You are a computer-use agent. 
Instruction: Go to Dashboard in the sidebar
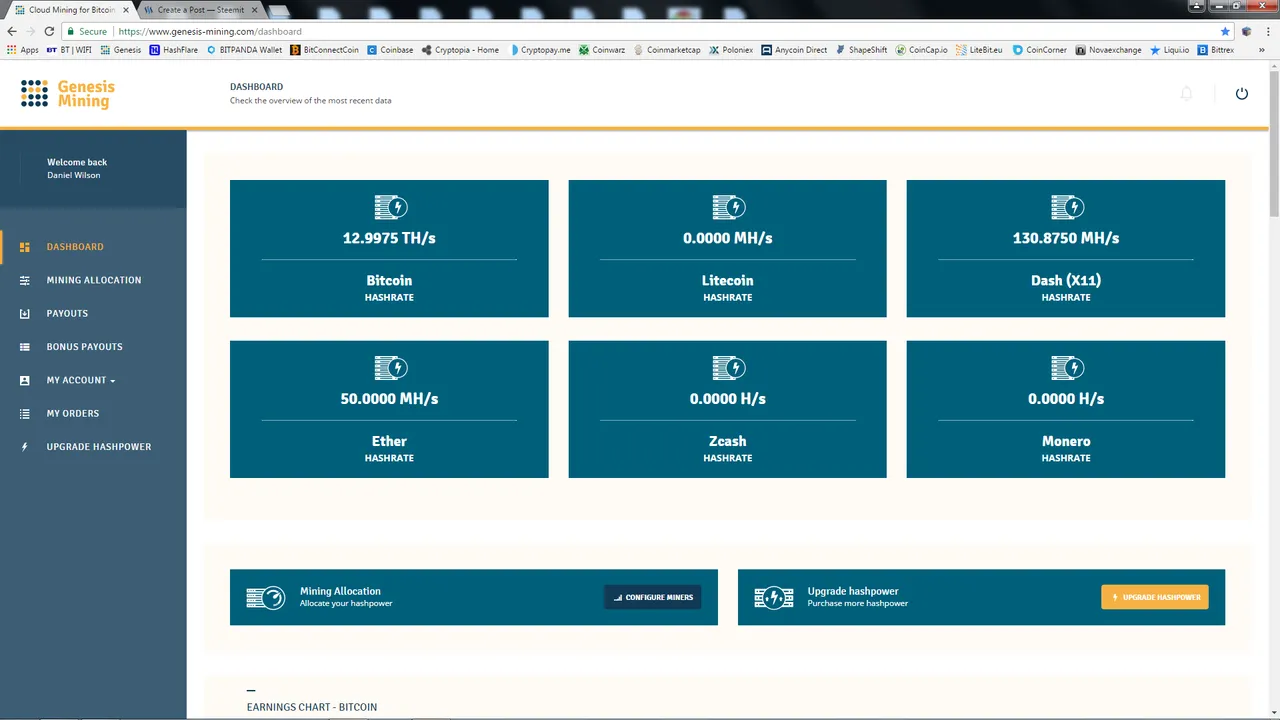75,247
